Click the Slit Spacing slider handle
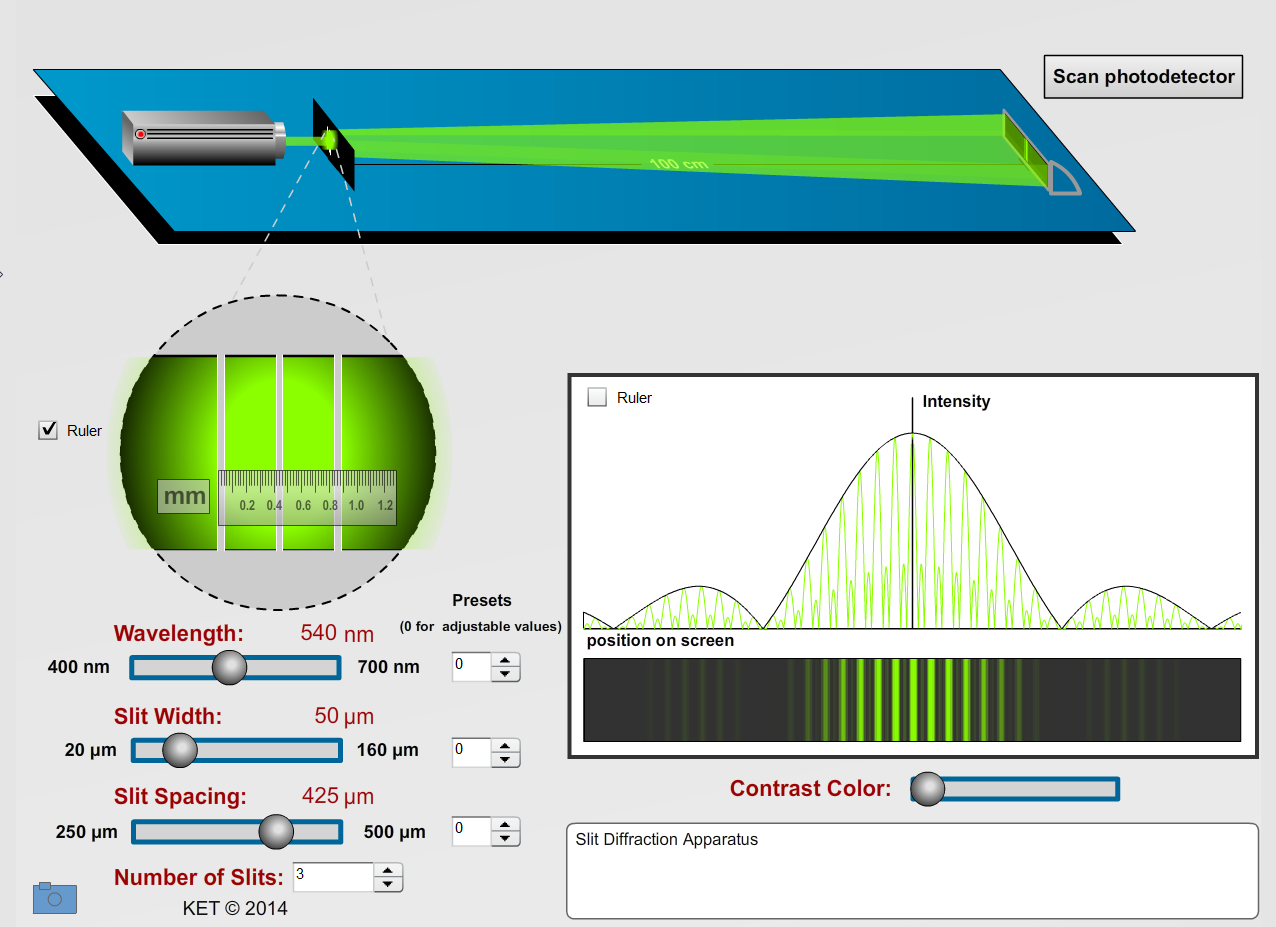Screen dimensions: 1276x927 click(276, 831)
